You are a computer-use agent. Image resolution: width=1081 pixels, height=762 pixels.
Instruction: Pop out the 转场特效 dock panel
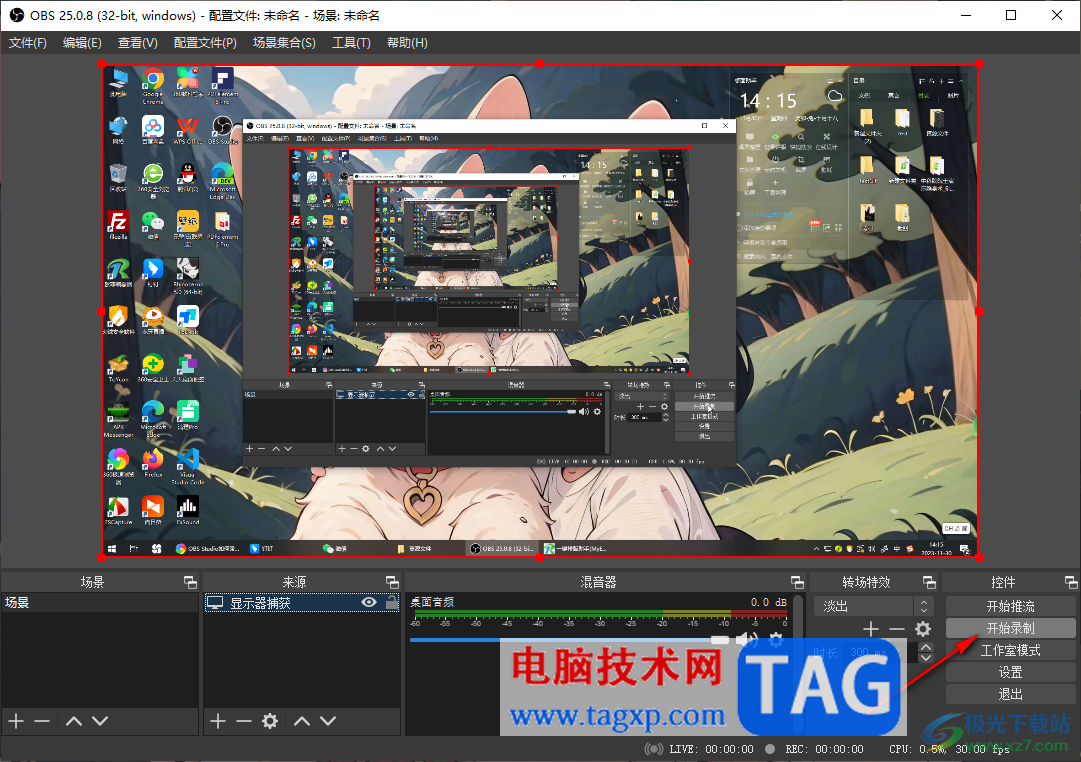(929, 582)
